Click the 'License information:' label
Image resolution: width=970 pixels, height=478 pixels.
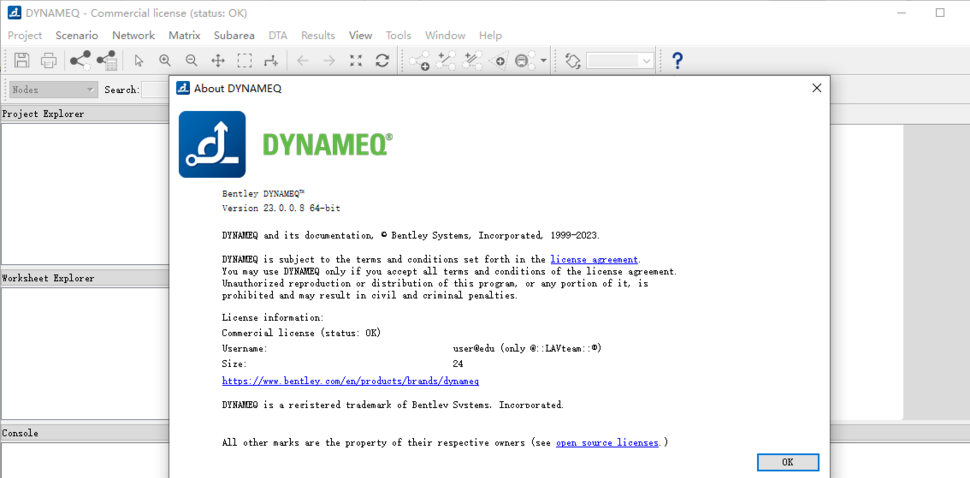click(273, 318)
